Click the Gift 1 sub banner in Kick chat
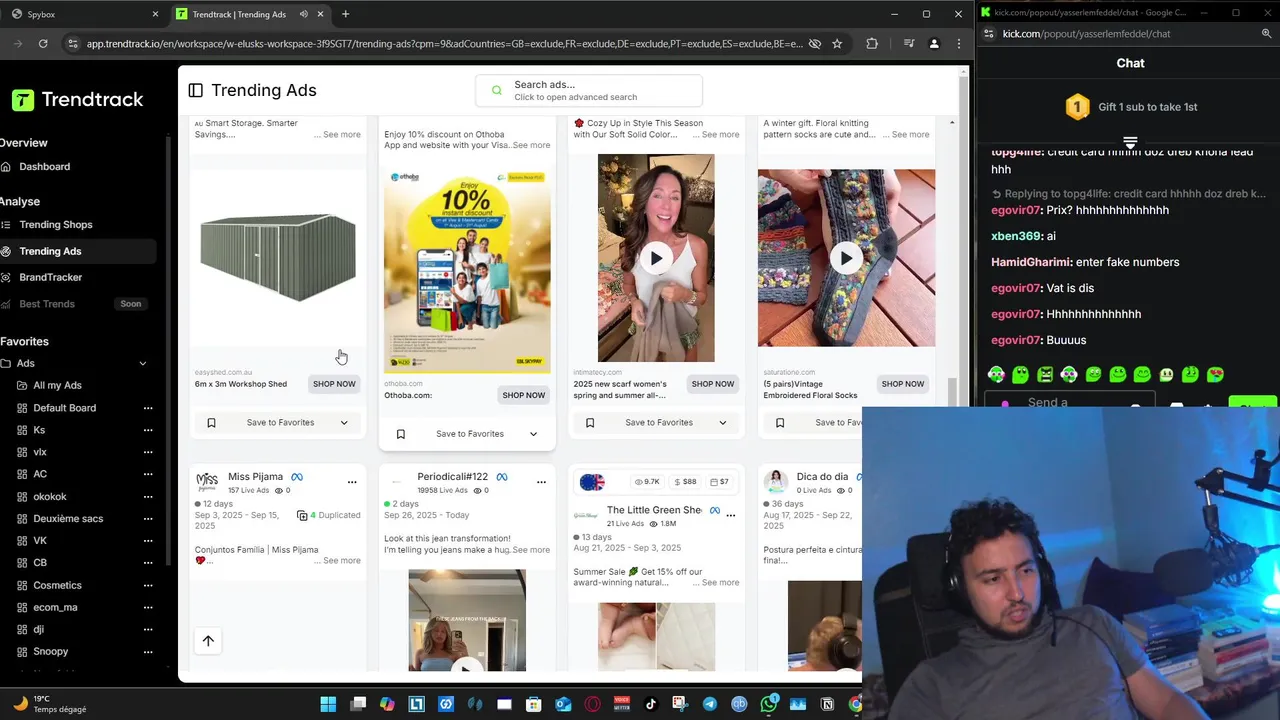The height and width of the screenshot is (720, 1280). 1130,107
